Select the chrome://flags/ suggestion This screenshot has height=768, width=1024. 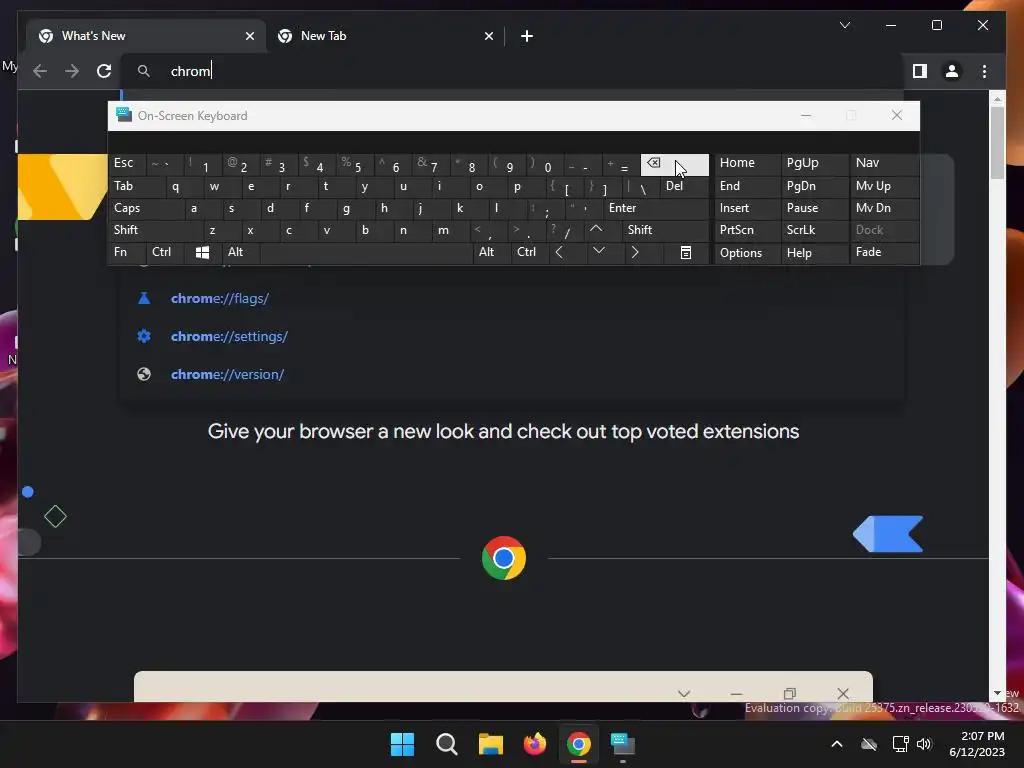(x=513, y=298)
